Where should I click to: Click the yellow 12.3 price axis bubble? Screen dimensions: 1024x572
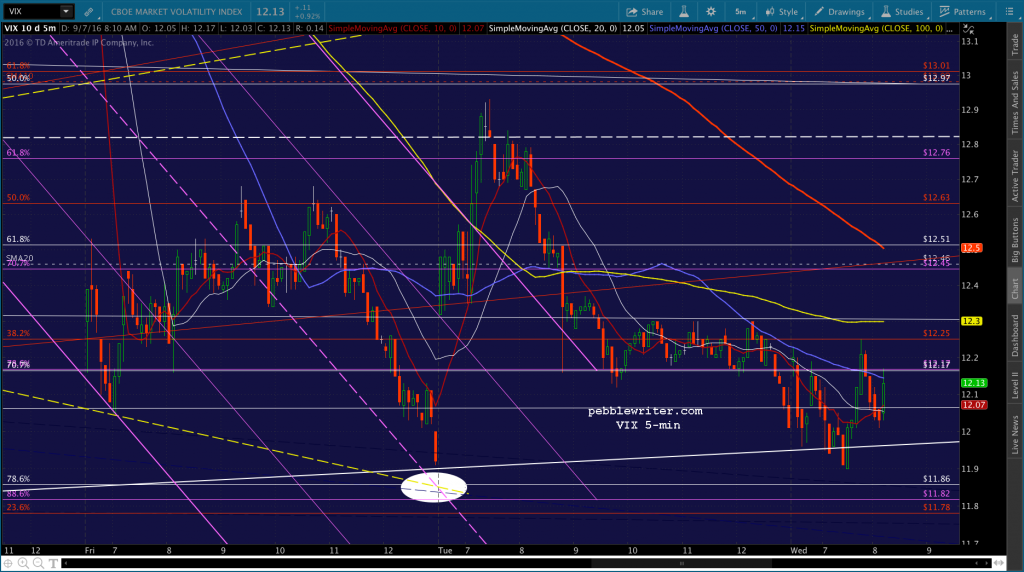pyautogui.click(x=972, y=321)
